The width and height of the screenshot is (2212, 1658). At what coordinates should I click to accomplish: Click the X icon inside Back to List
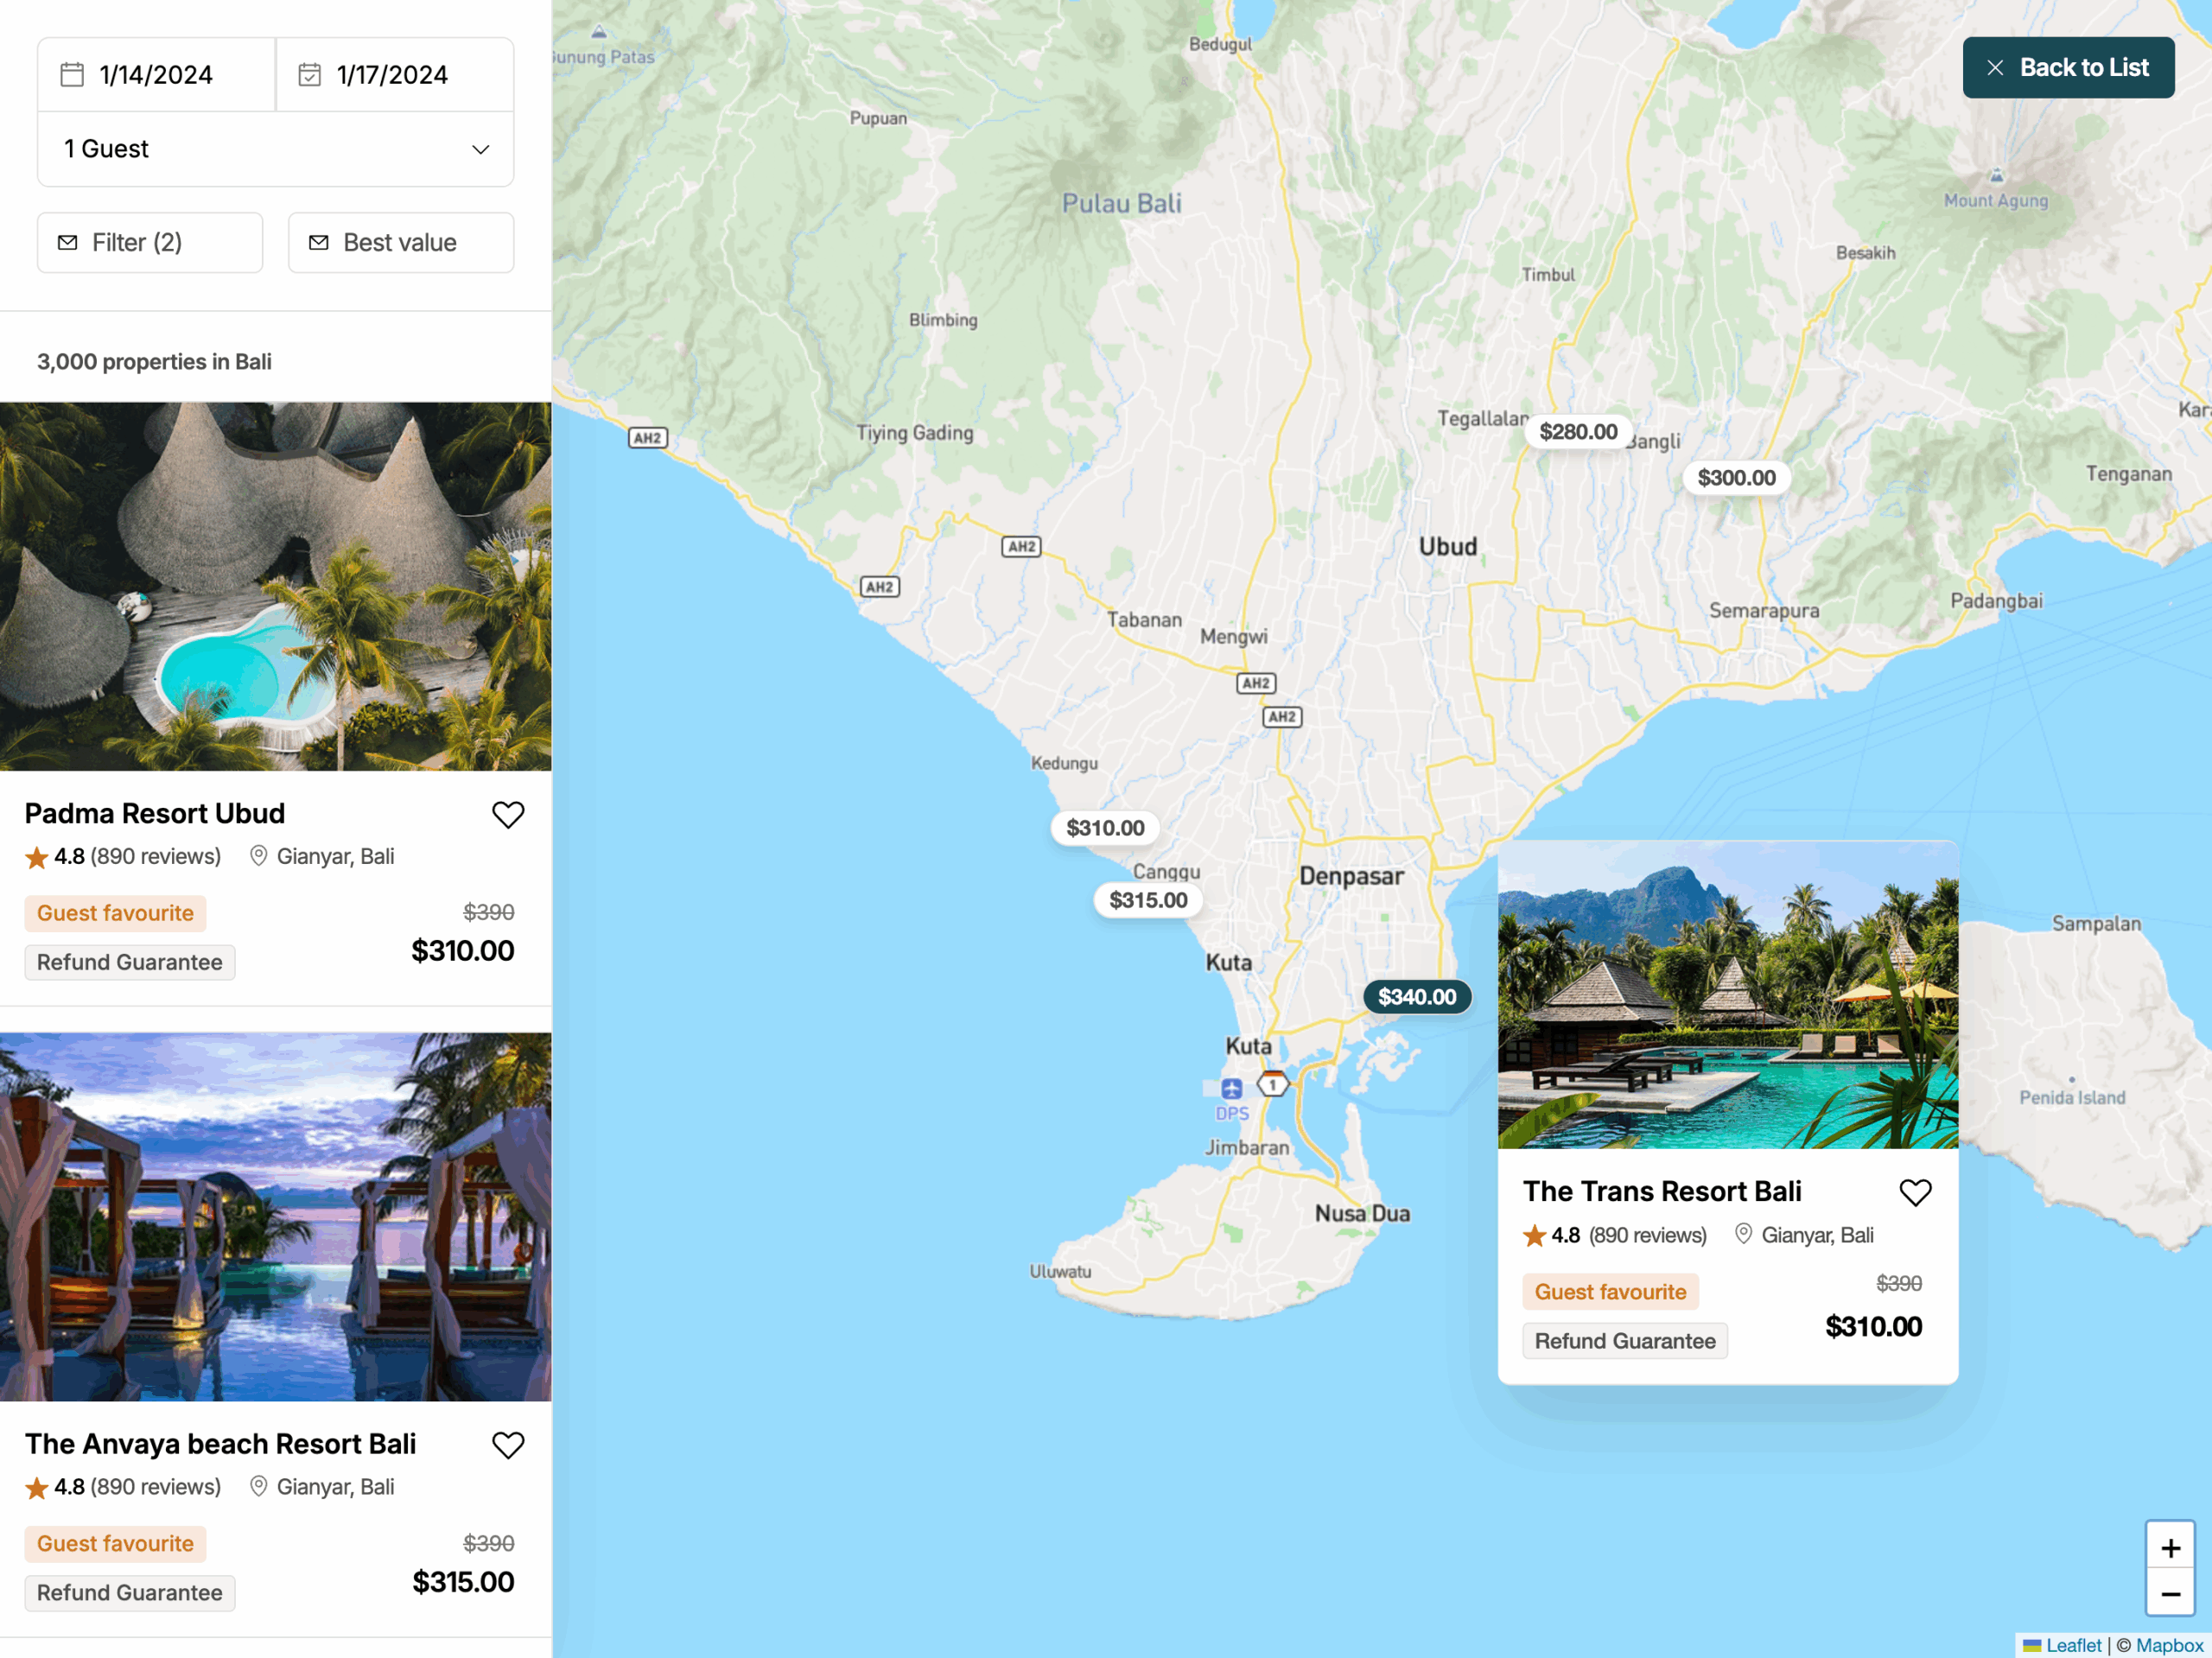click(1995, 67)
